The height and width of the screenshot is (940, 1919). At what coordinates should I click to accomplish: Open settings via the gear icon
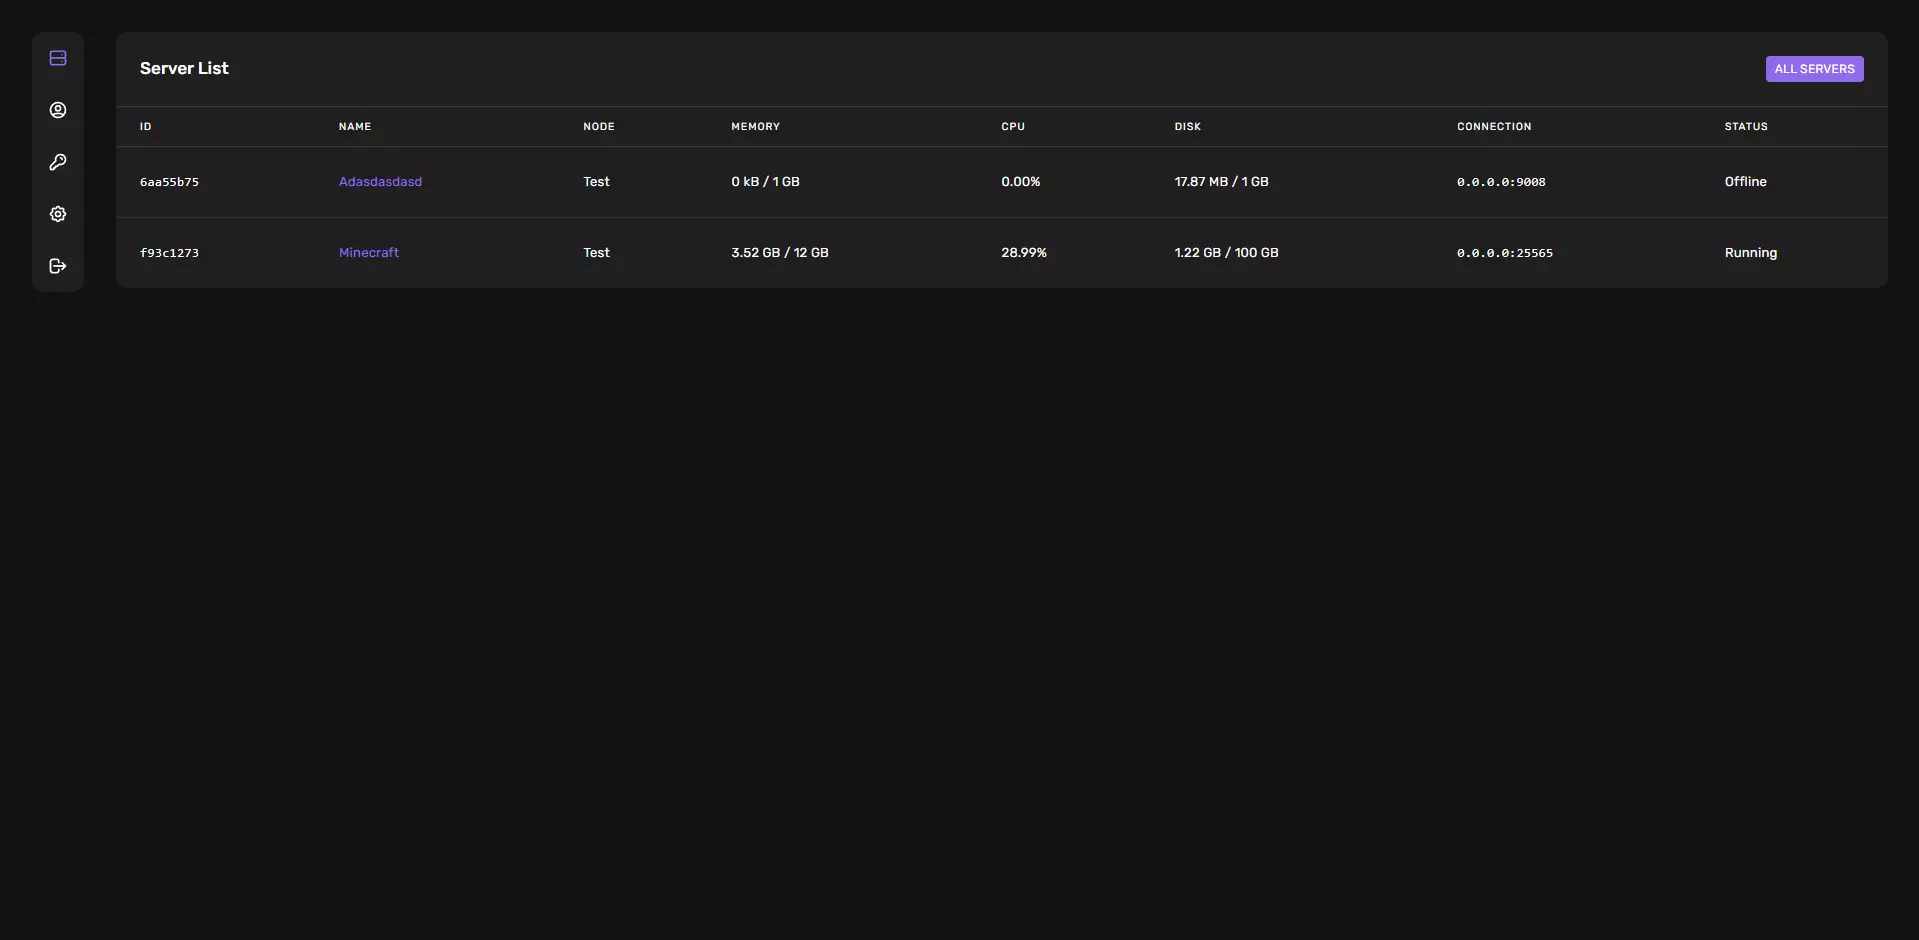(58, 214)
